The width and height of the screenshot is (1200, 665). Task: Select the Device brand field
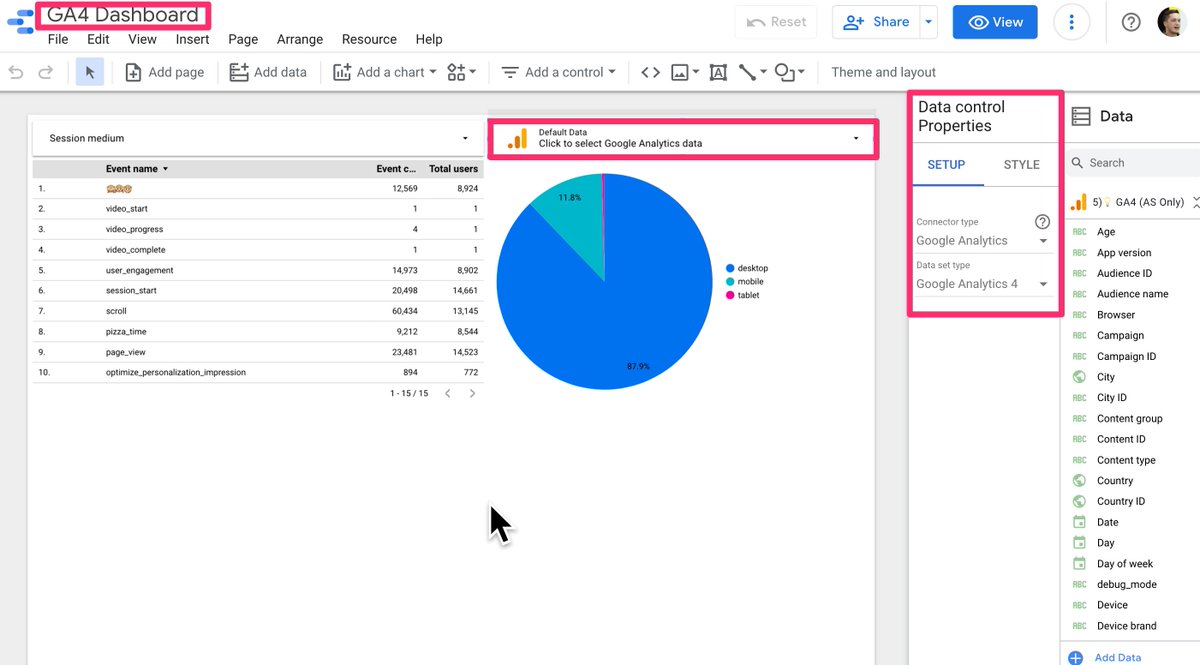[x=1126, y=626]
